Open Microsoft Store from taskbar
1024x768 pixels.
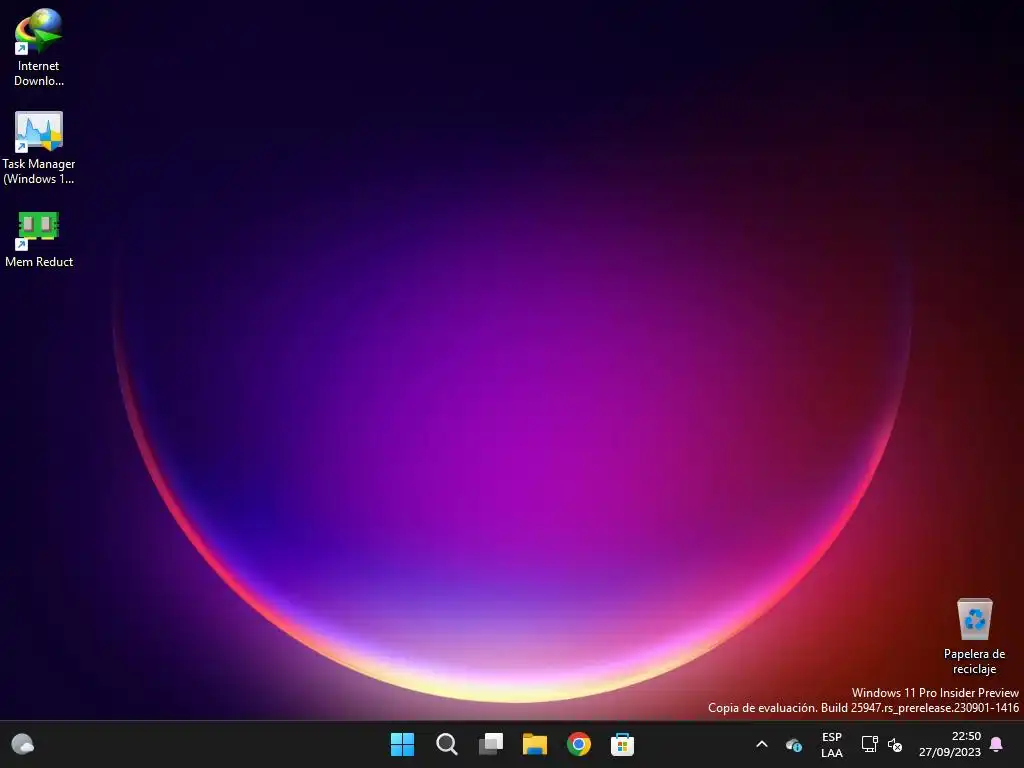(622, 744)
